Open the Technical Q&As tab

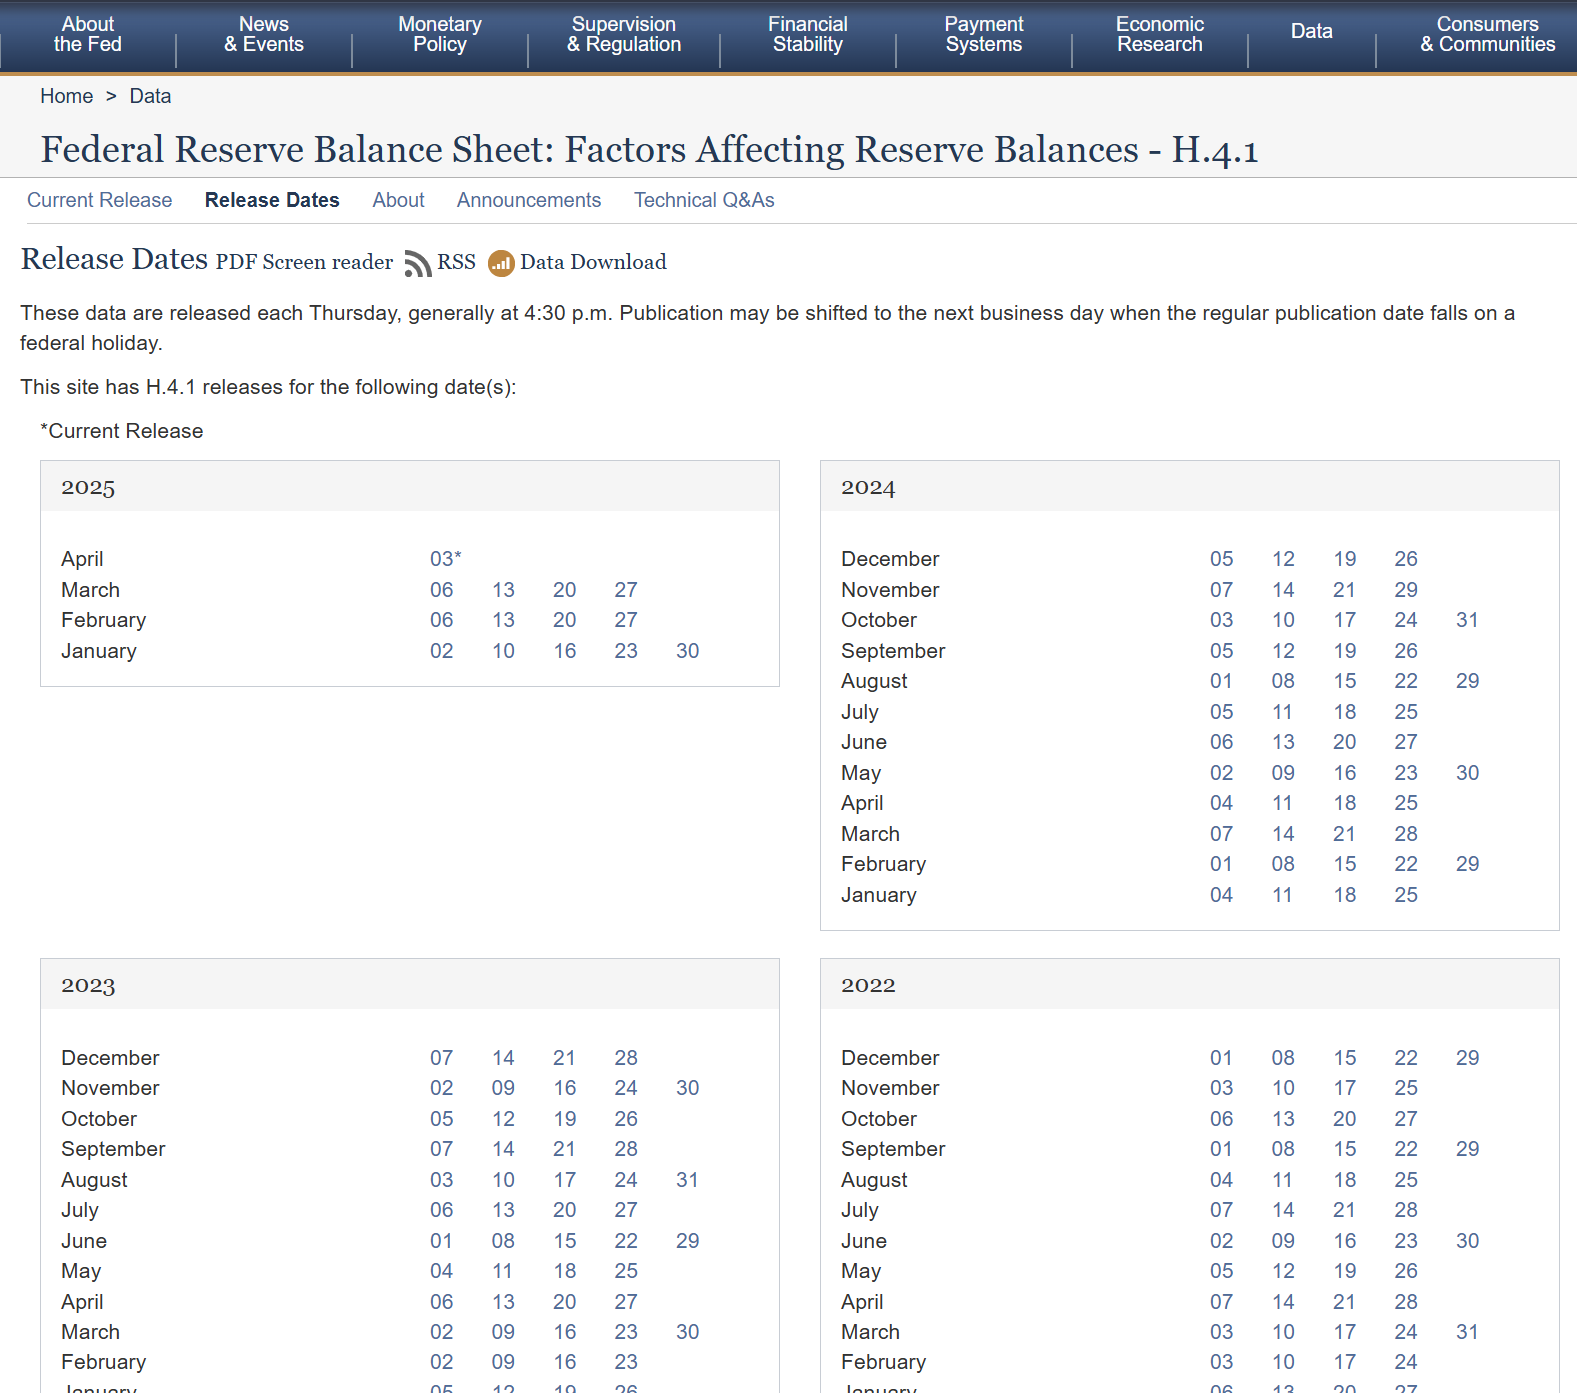coord(704,200)
